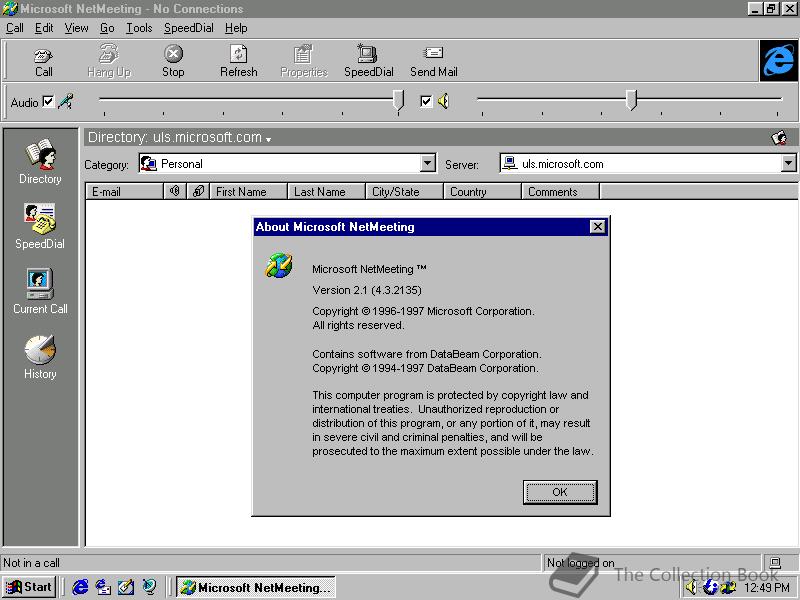This screenshot has width=800, height=600.
Task: Click the icon at right of Directory header
Action: [x=779, y=137]
